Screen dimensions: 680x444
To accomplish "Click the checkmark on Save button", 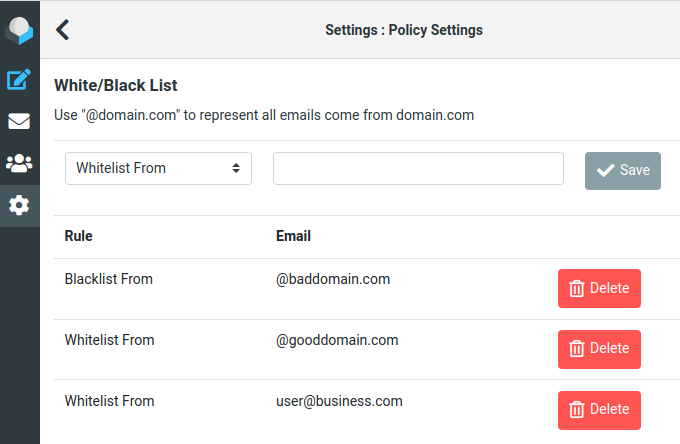I will tap(605, 170).
